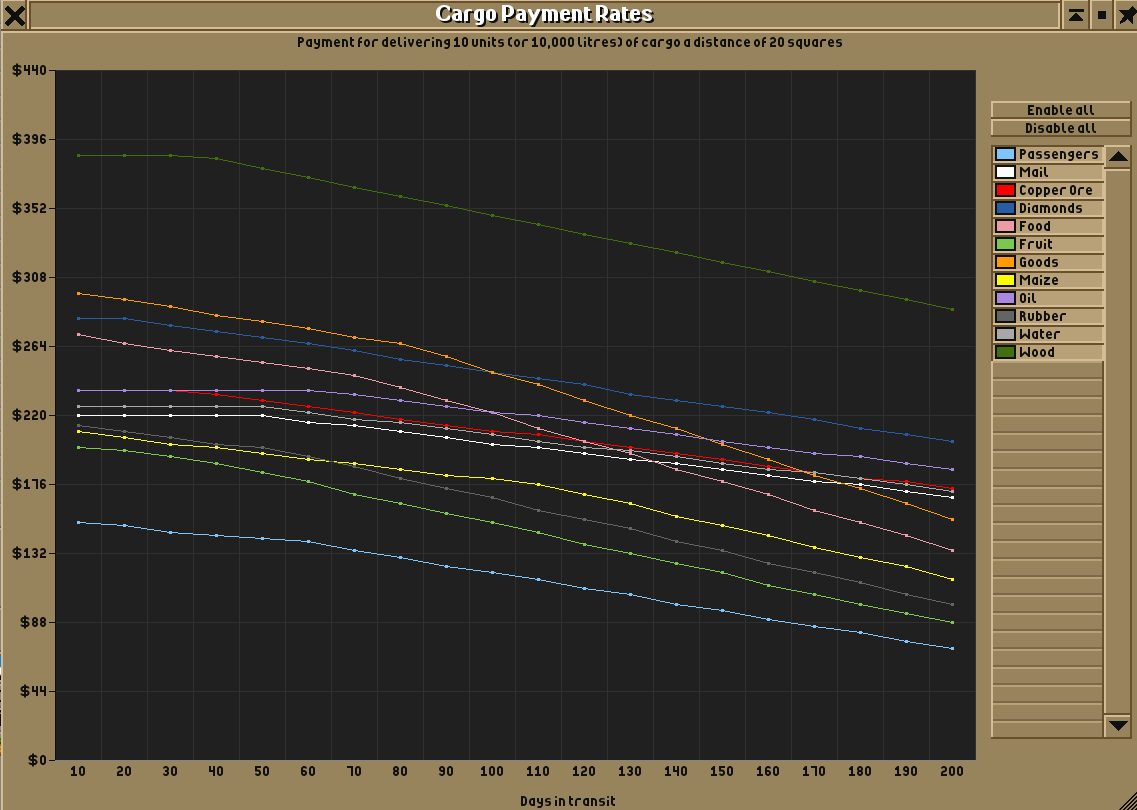Toggle the Wood cargo line
1137x810 pixels.
1048,352
